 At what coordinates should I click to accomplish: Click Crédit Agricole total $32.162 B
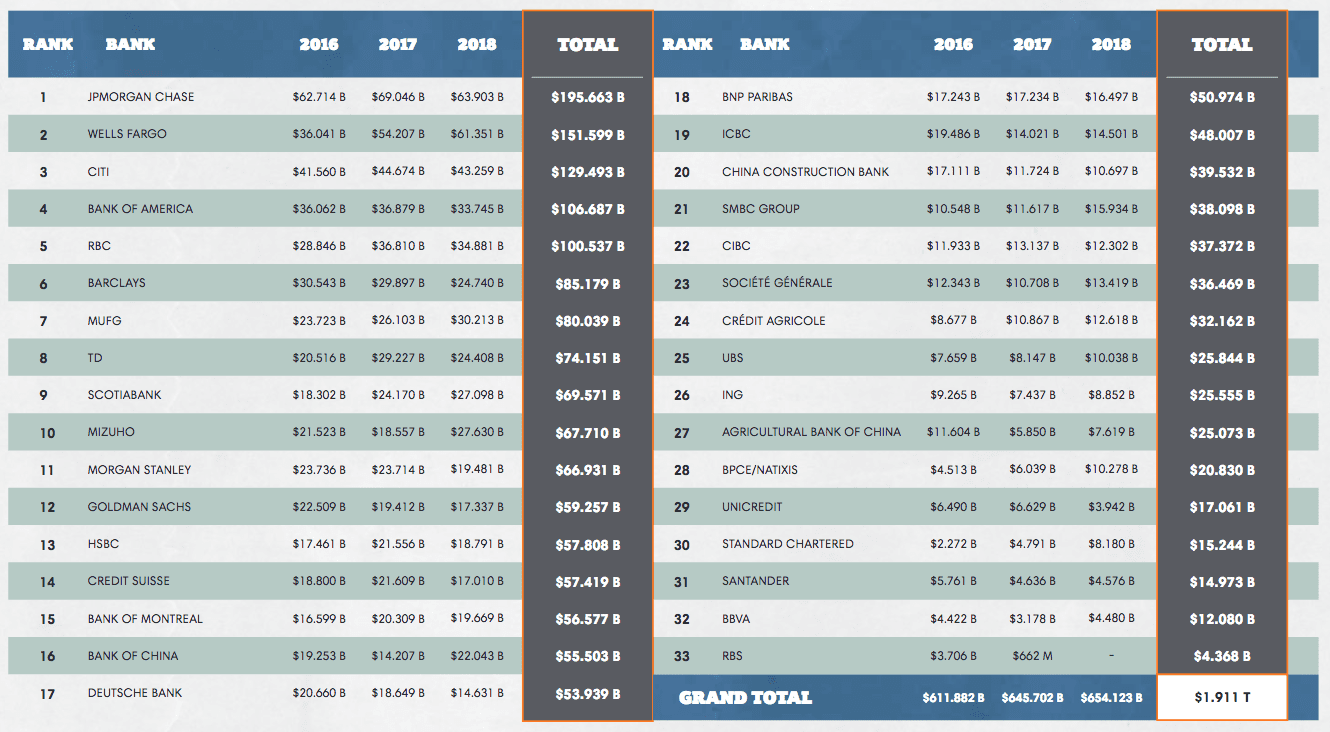[1222, 321]
